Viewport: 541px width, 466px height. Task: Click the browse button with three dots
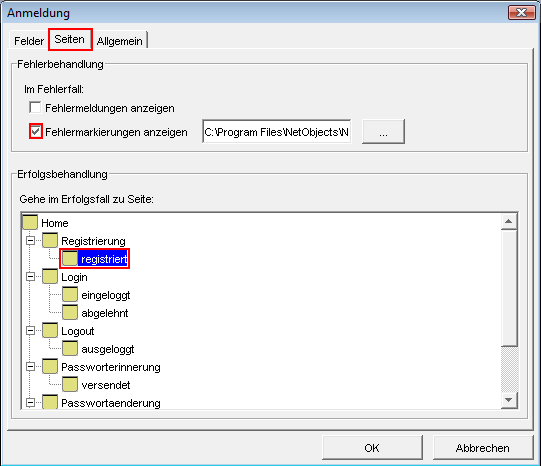point(383,131)
